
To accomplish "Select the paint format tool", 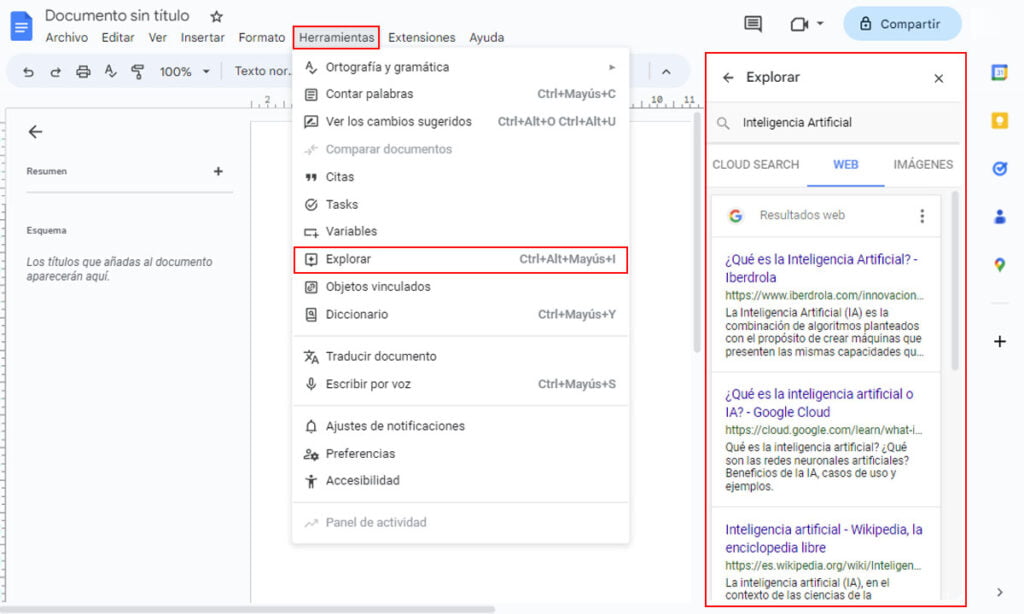I will click(x=137, y=72).
